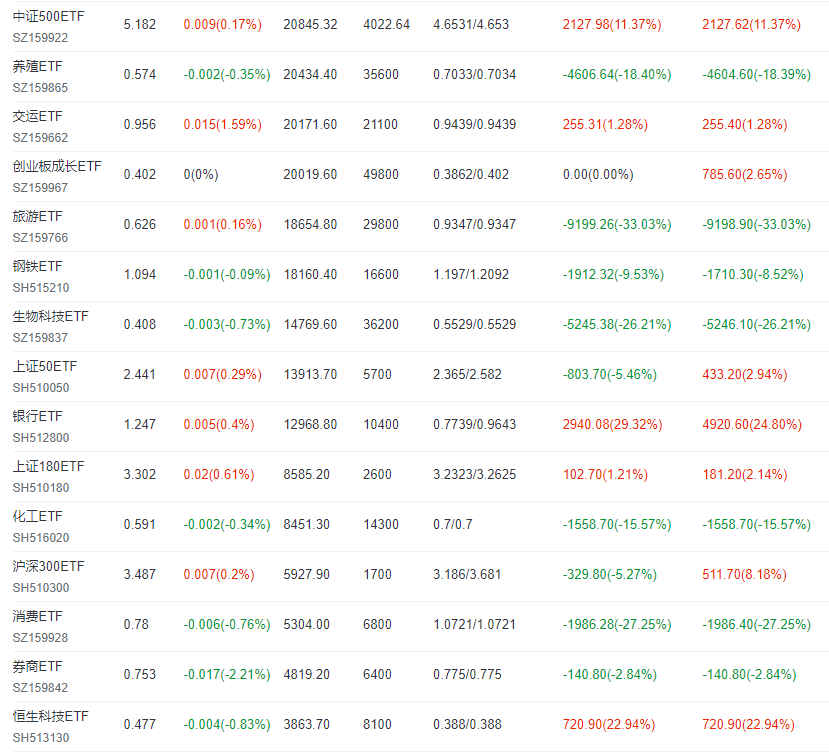Select stock code SZ159837
This screenshot has height=752, width=829.
[40, 338]
